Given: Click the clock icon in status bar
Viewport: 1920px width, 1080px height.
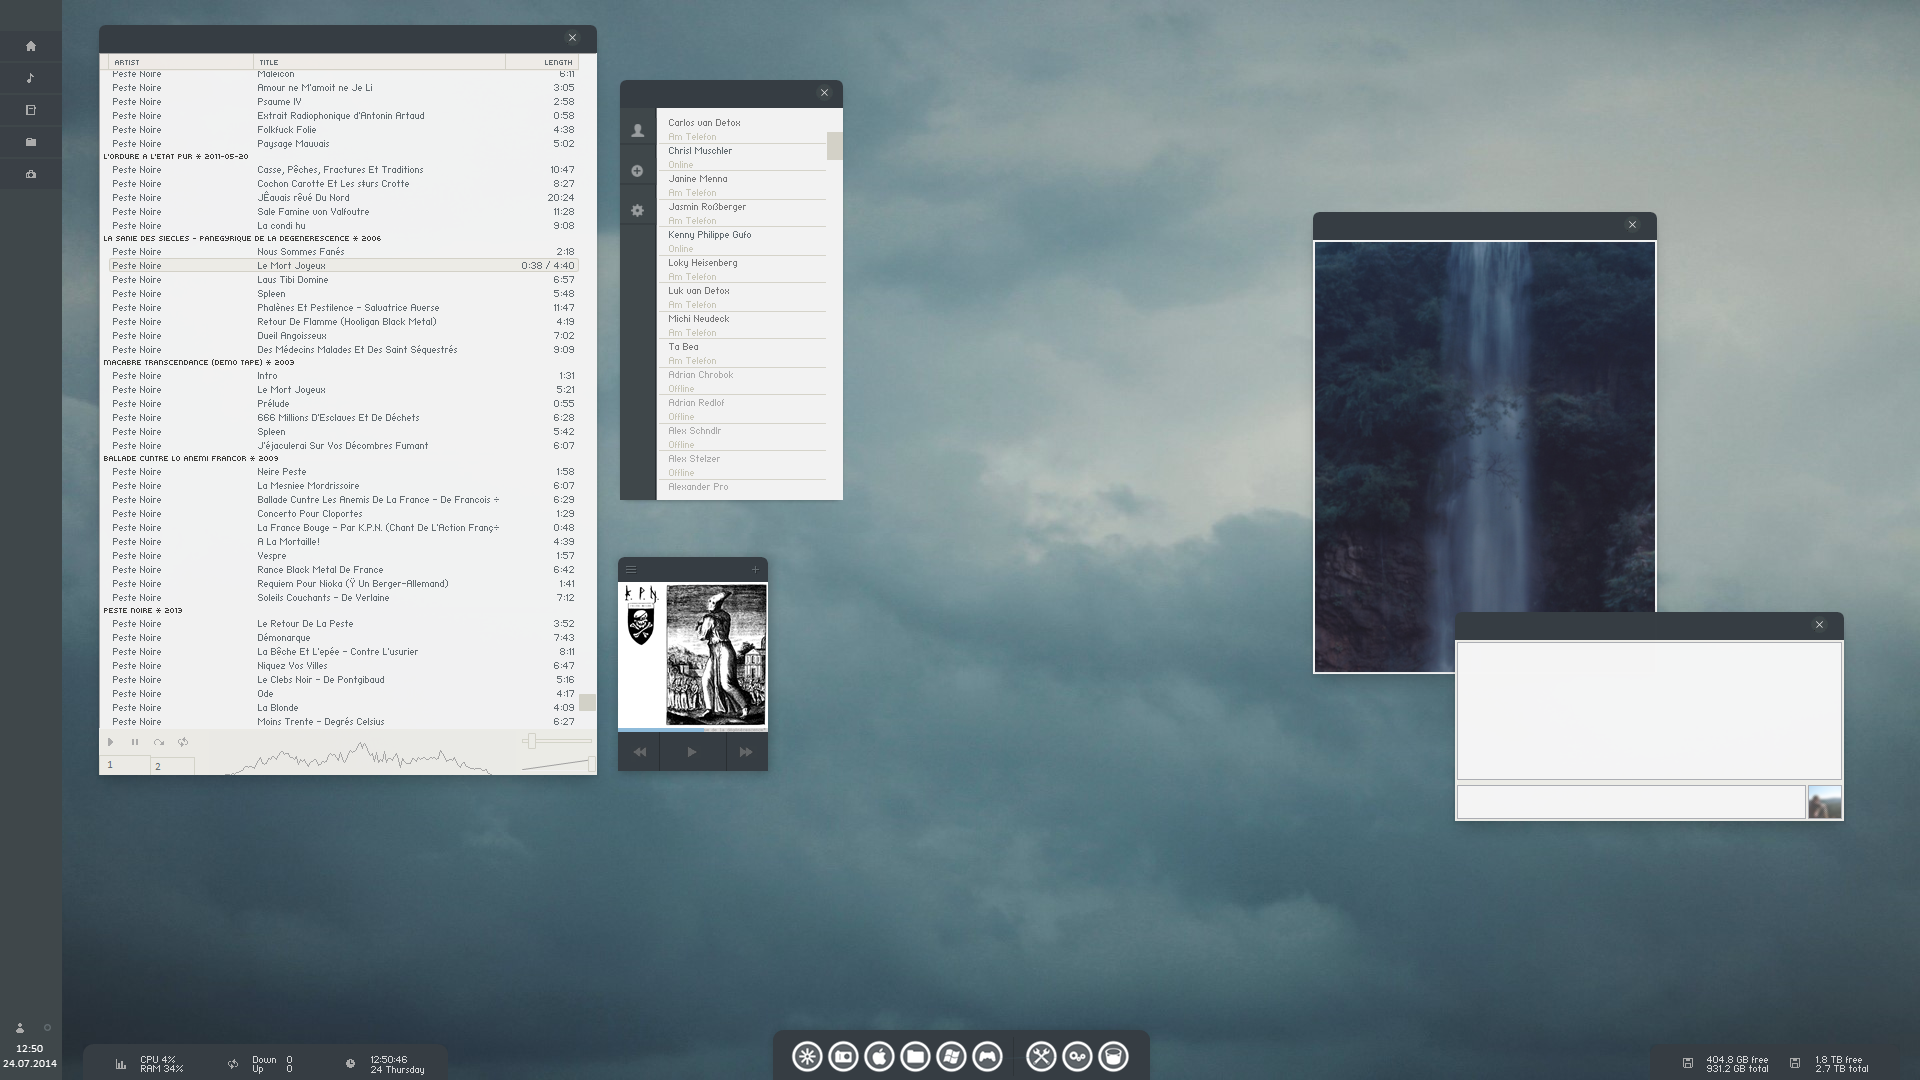Looking at the screenshot, I should (350, 1064).
